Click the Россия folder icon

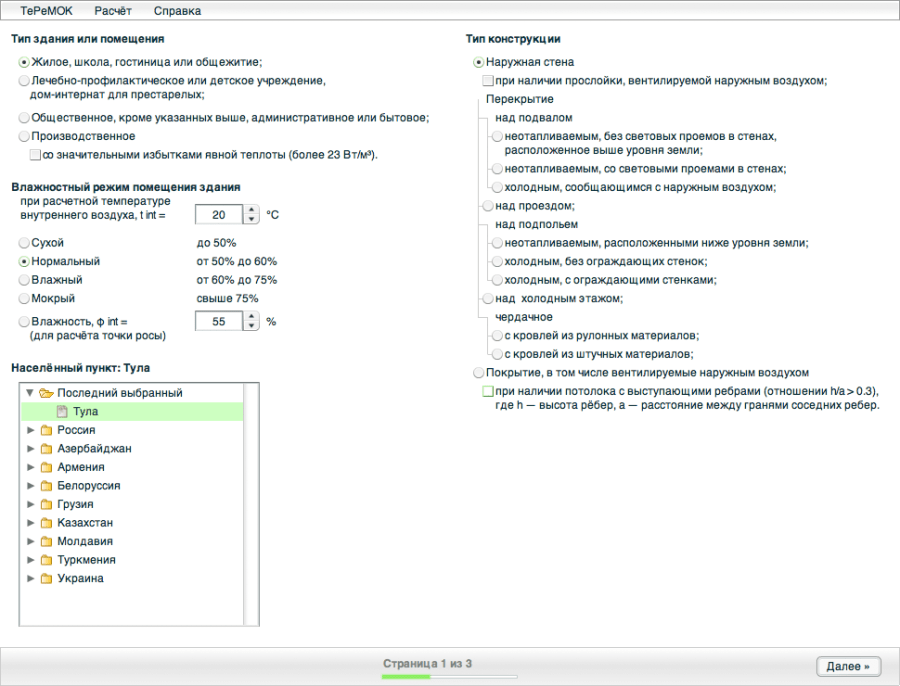coord(46,430)
